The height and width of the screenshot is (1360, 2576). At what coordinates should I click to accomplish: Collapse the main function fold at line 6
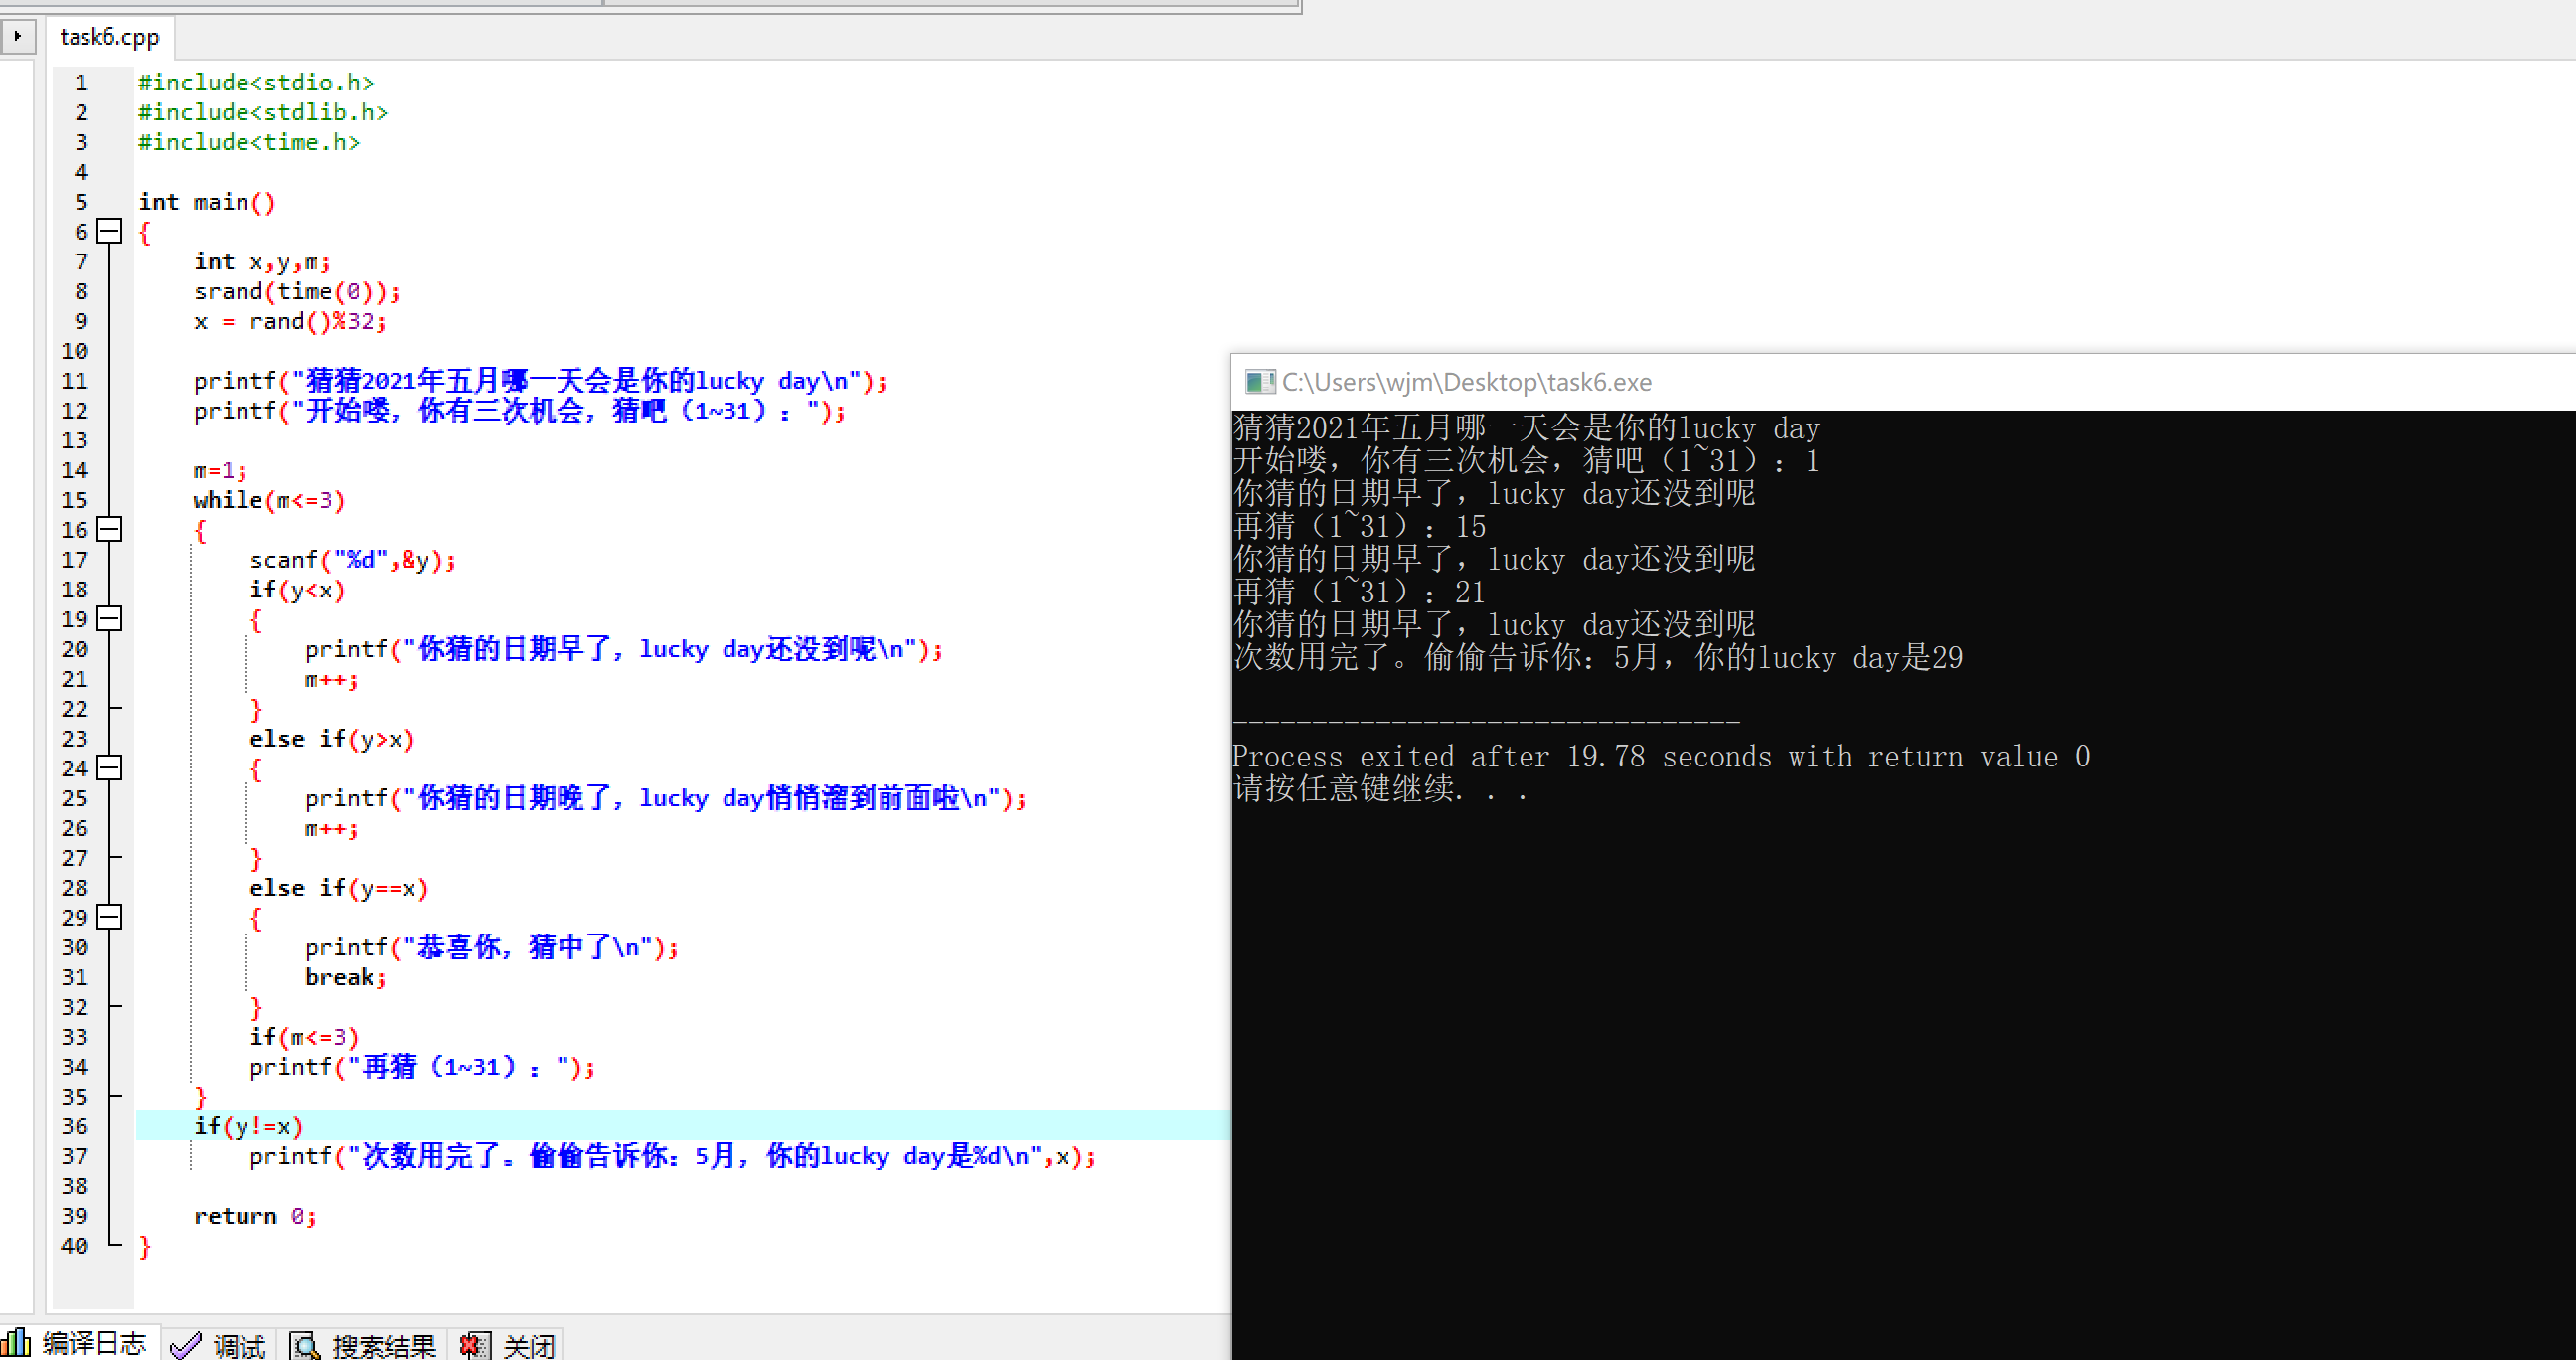[110, 232]
